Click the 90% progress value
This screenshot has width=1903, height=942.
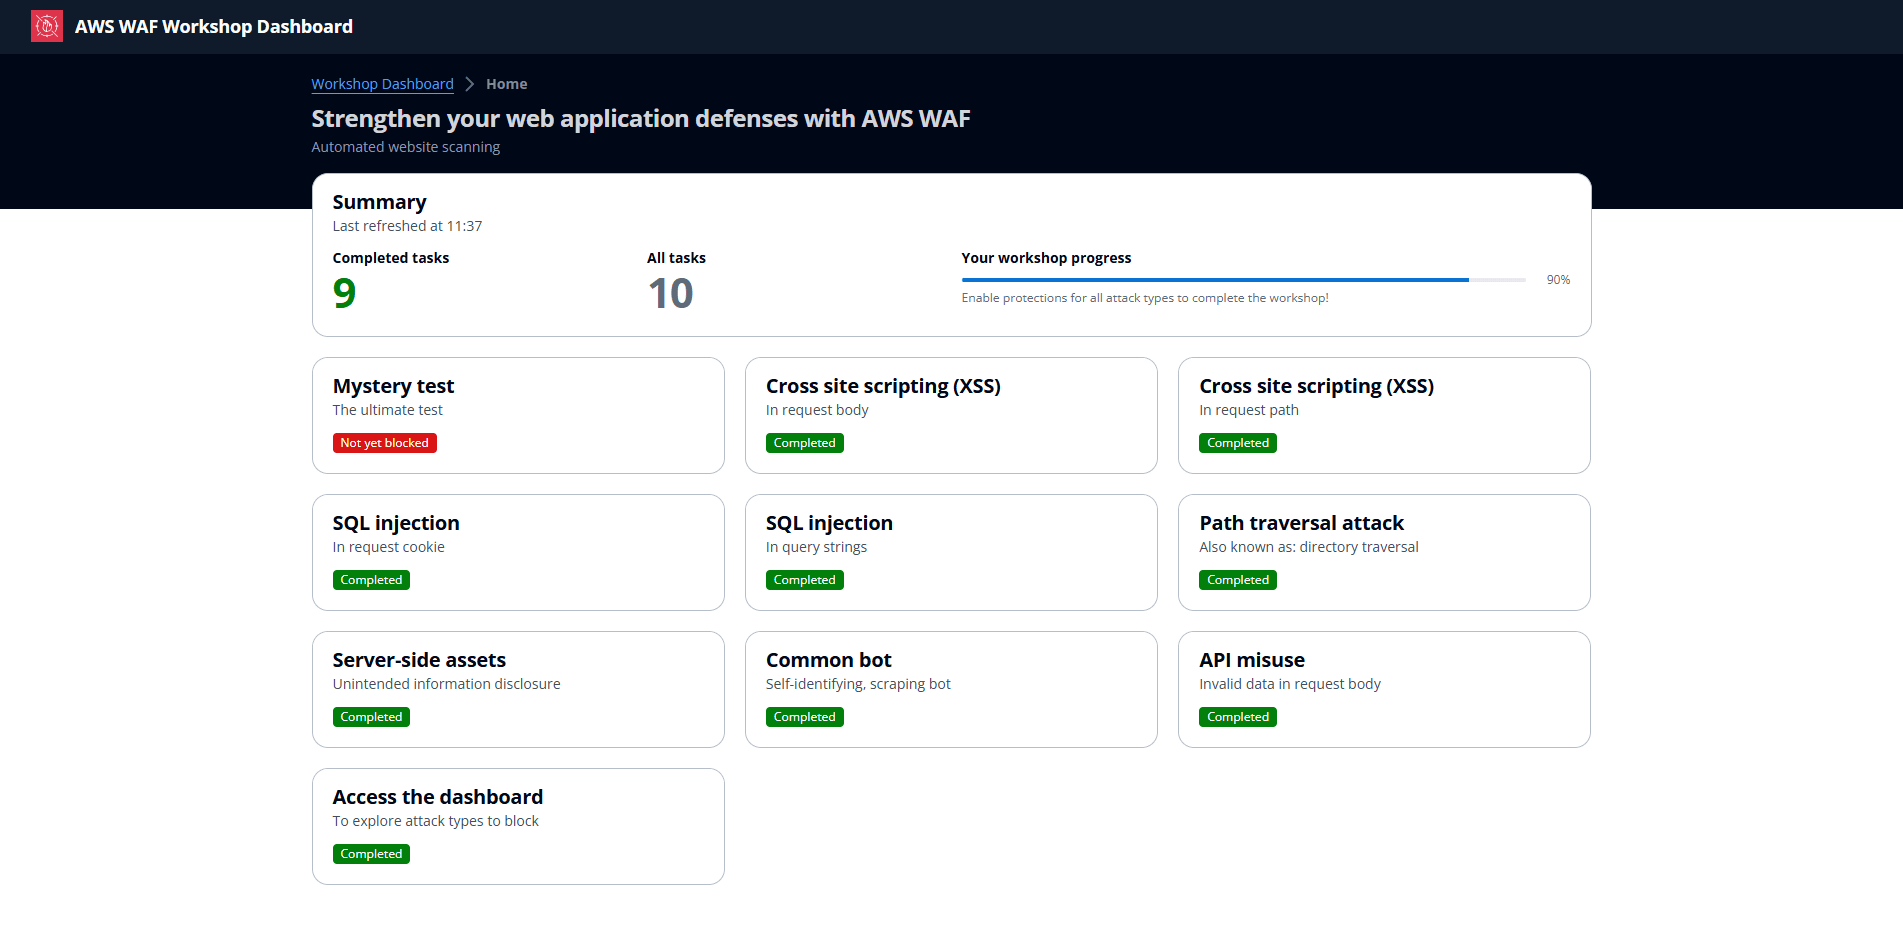point(1558,280)
